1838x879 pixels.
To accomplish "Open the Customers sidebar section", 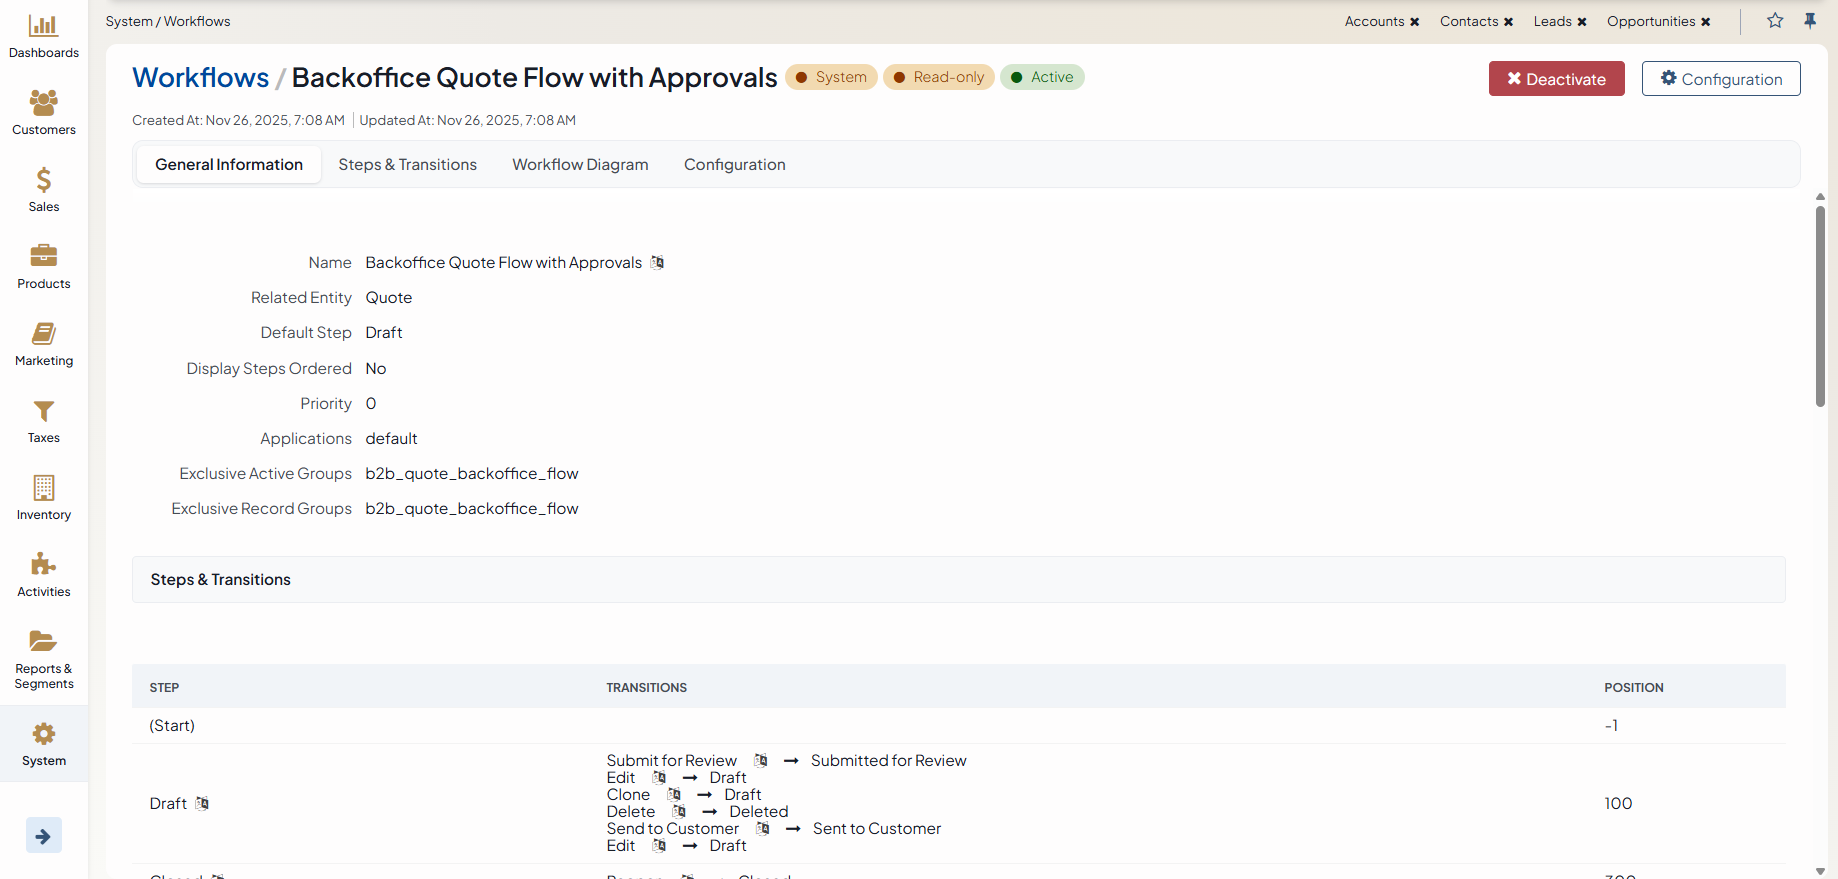I will click(x=43, y=112).
